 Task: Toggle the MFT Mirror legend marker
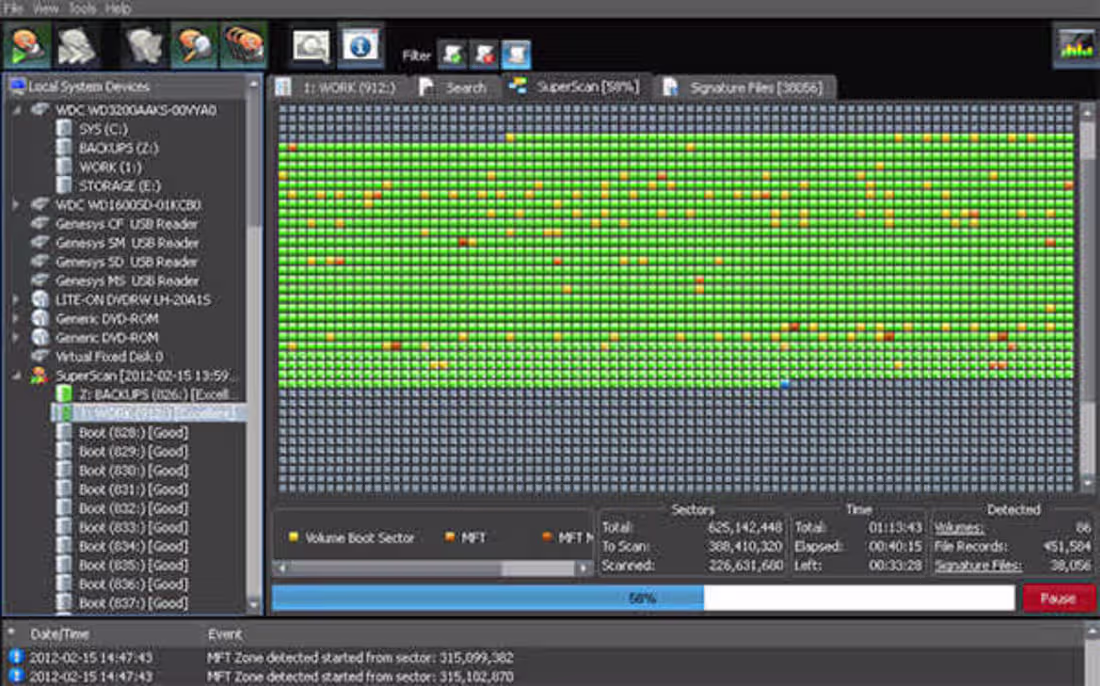pyautogui.click(x=547, y=537)
